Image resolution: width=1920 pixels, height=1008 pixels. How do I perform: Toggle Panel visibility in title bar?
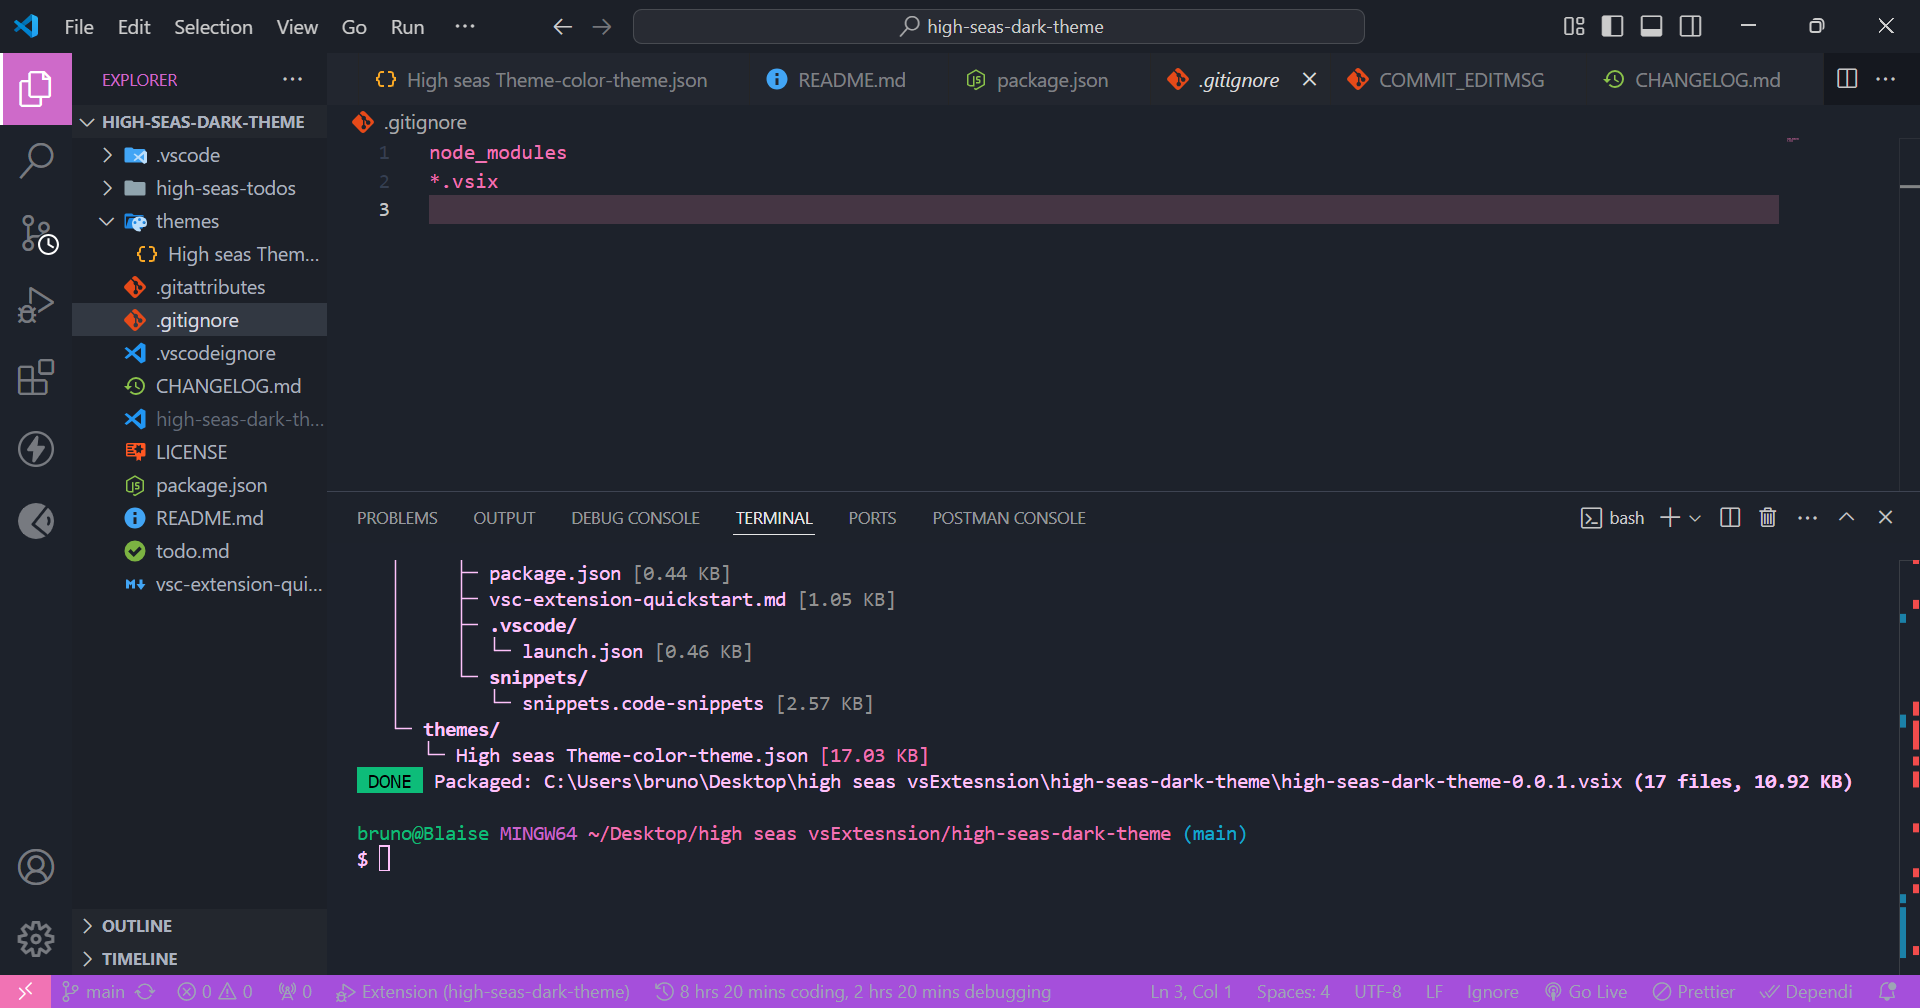(1651, 27)
